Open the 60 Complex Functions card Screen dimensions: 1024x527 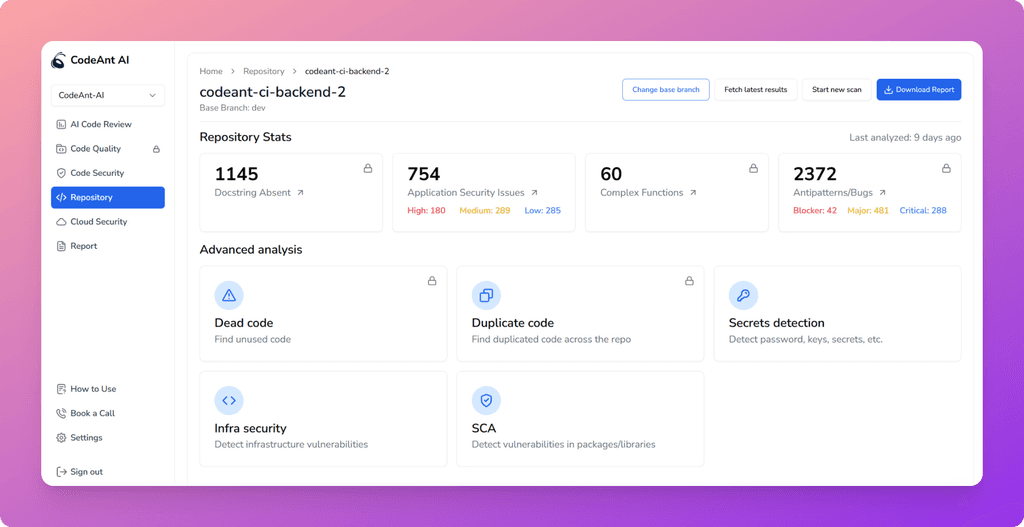677,193
